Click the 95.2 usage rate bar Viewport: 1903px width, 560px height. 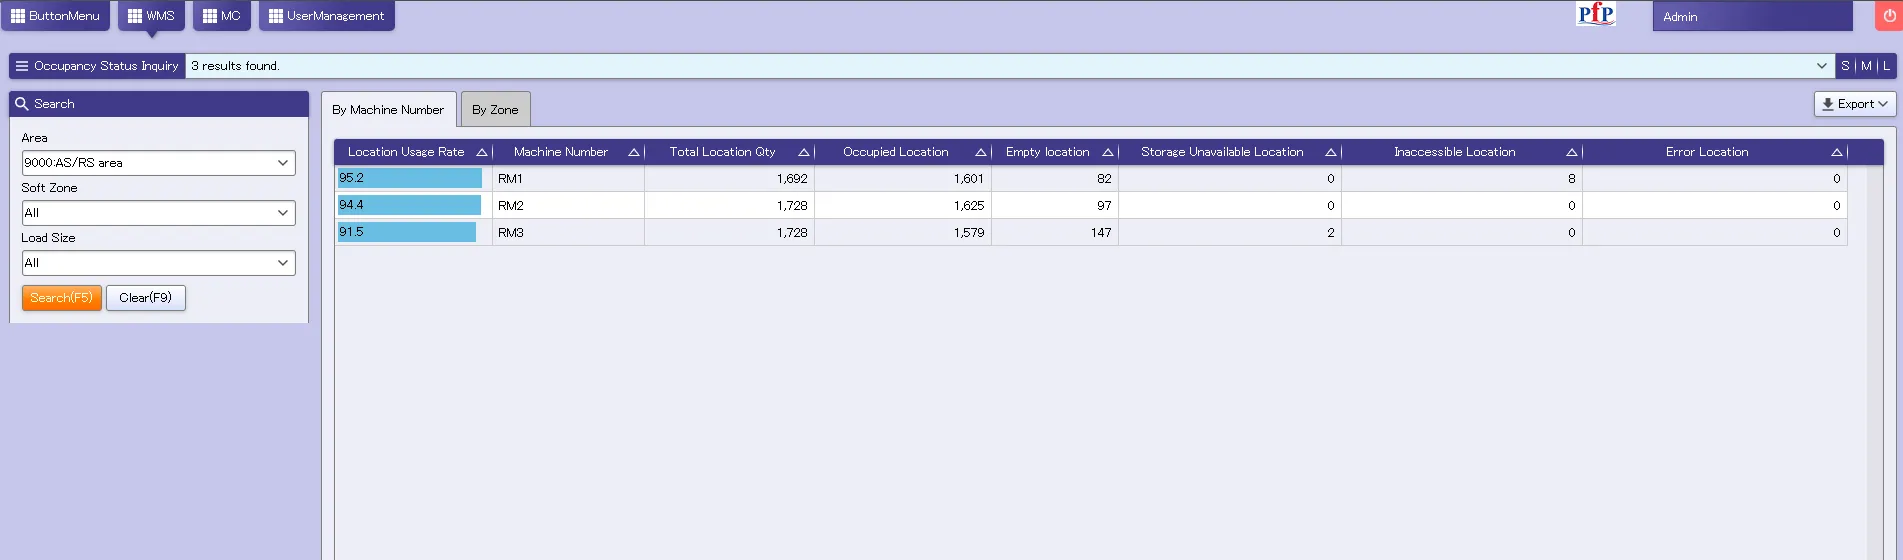coord(410,178)
